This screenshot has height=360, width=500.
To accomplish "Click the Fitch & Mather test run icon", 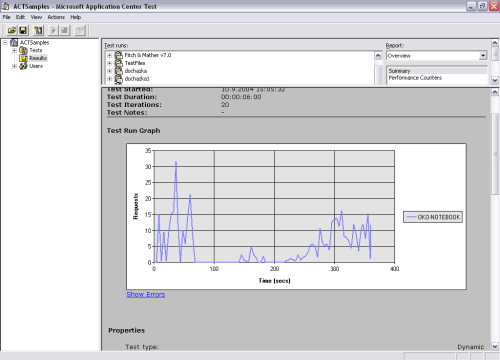I will click(119, 55).
